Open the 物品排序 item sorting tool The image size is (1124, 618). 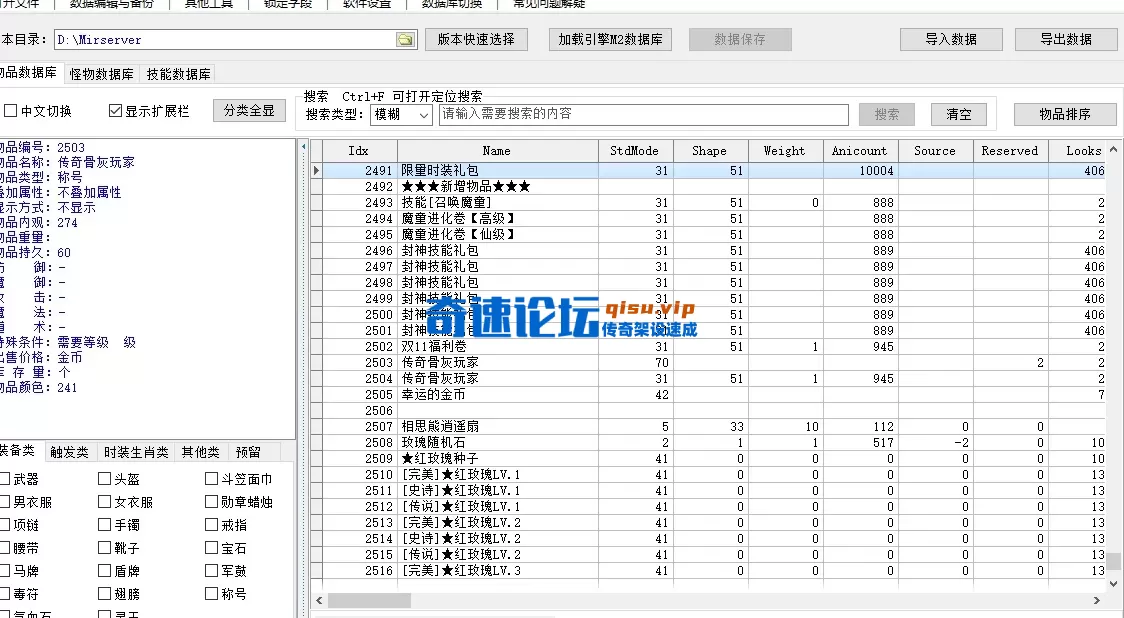click(x=1065, y=113)
